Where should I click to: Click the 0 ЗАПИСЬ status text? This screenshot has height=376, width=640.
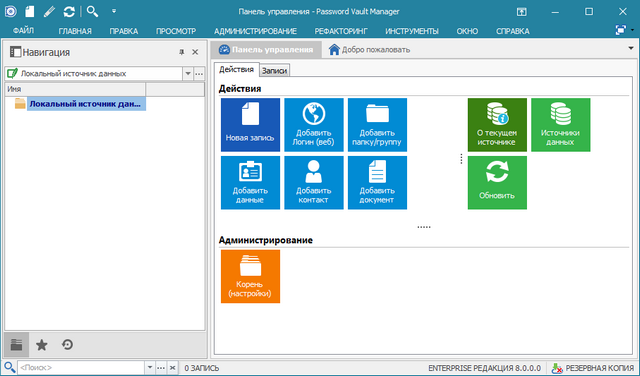click(x=202, y=368)
